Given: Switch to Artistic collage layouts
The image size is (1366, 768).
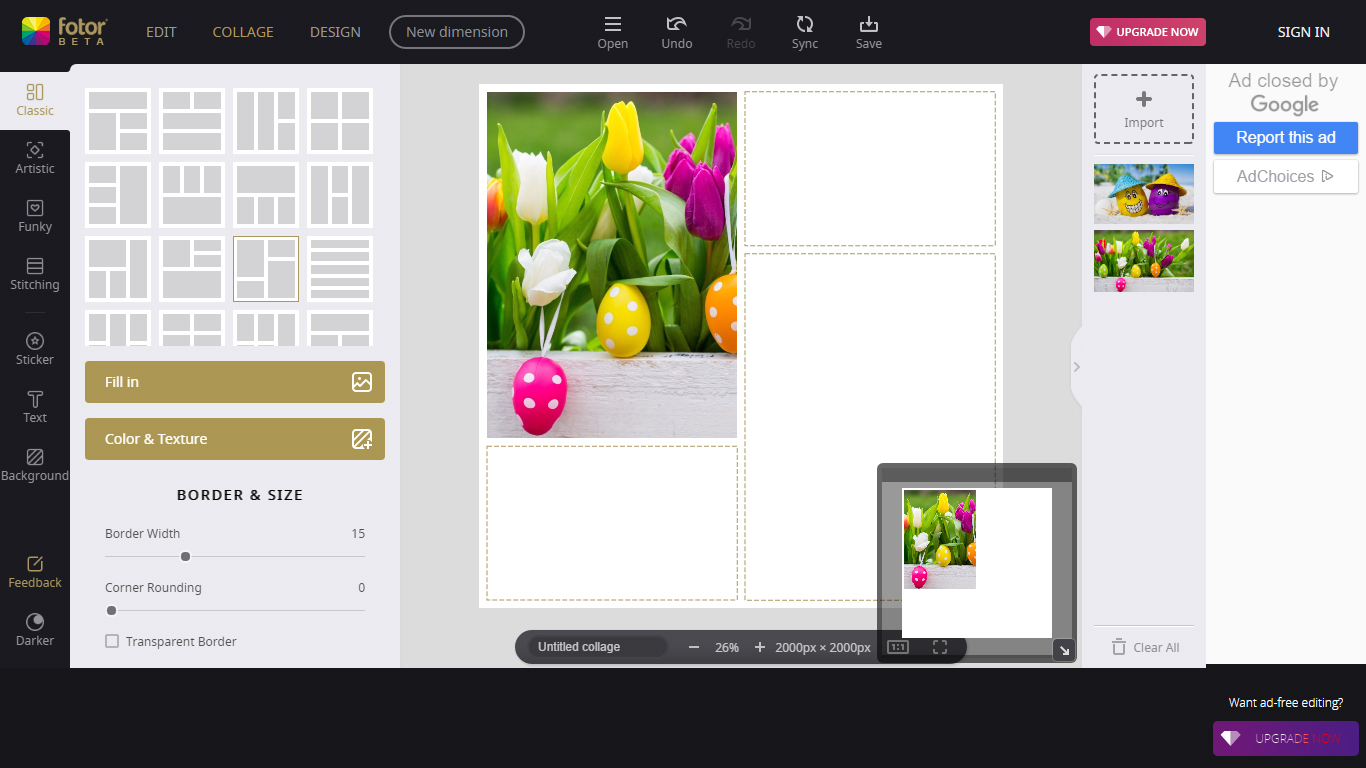Looking at the screenshot, I should (35, 158).
